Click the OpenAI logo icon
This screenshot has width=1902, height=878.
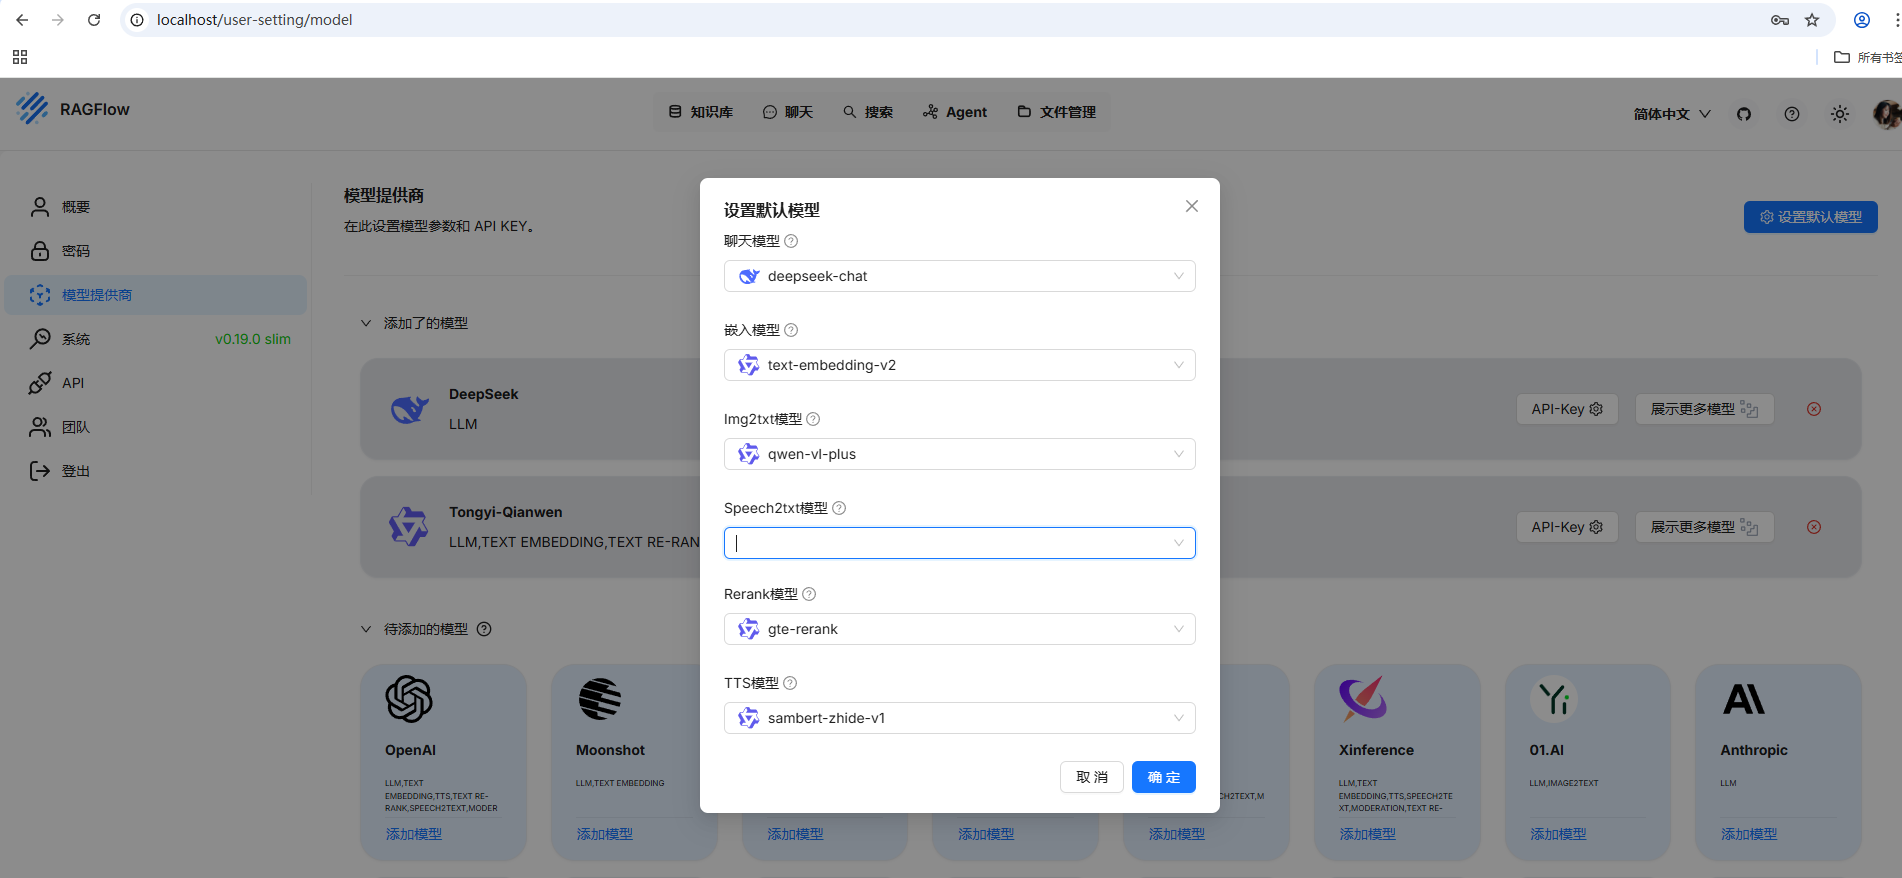(409, 699)
